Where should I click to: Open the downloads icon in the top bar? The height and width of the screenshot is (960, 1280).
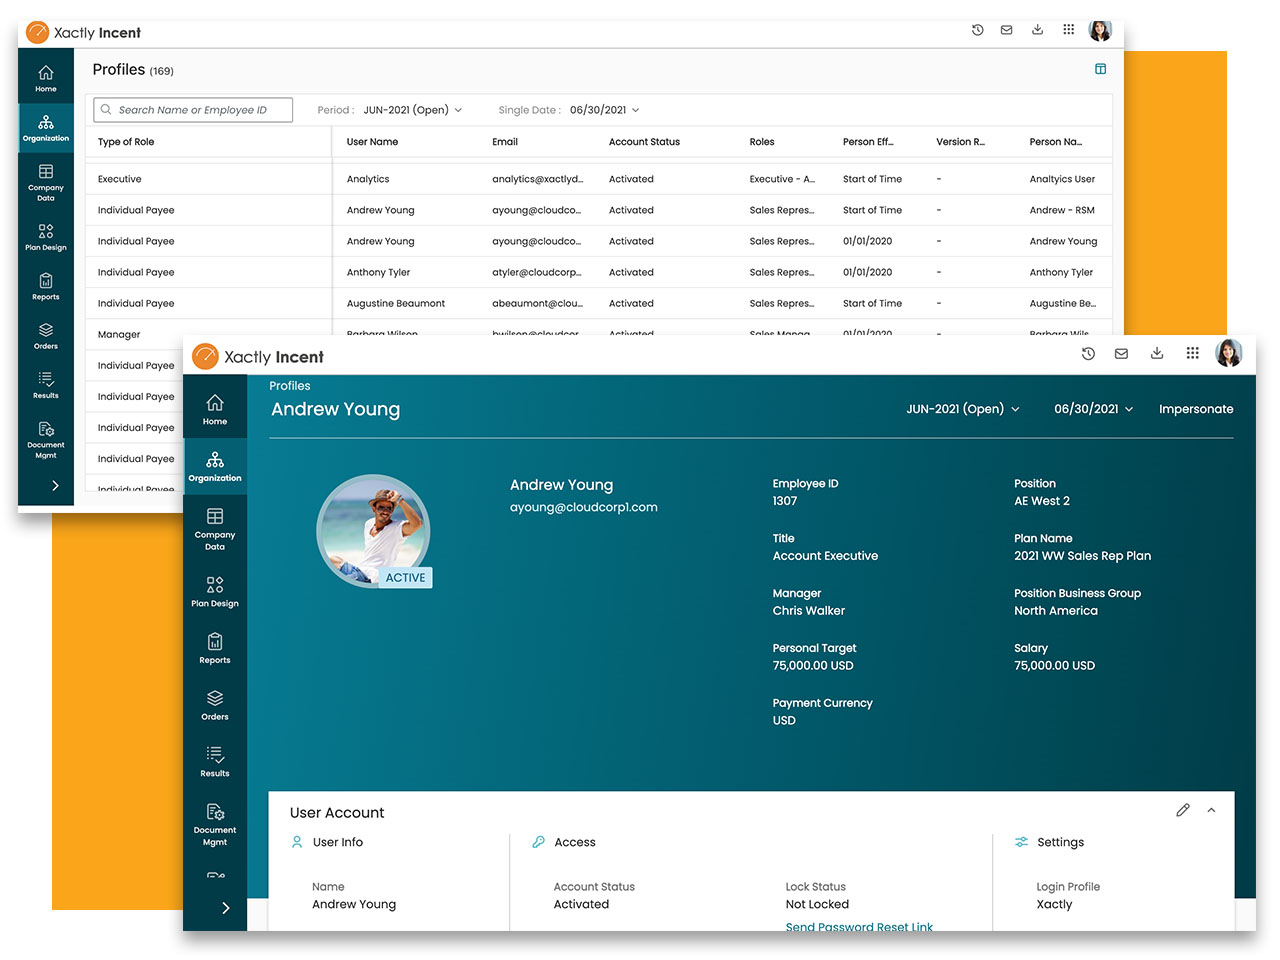coord(1157,353)
